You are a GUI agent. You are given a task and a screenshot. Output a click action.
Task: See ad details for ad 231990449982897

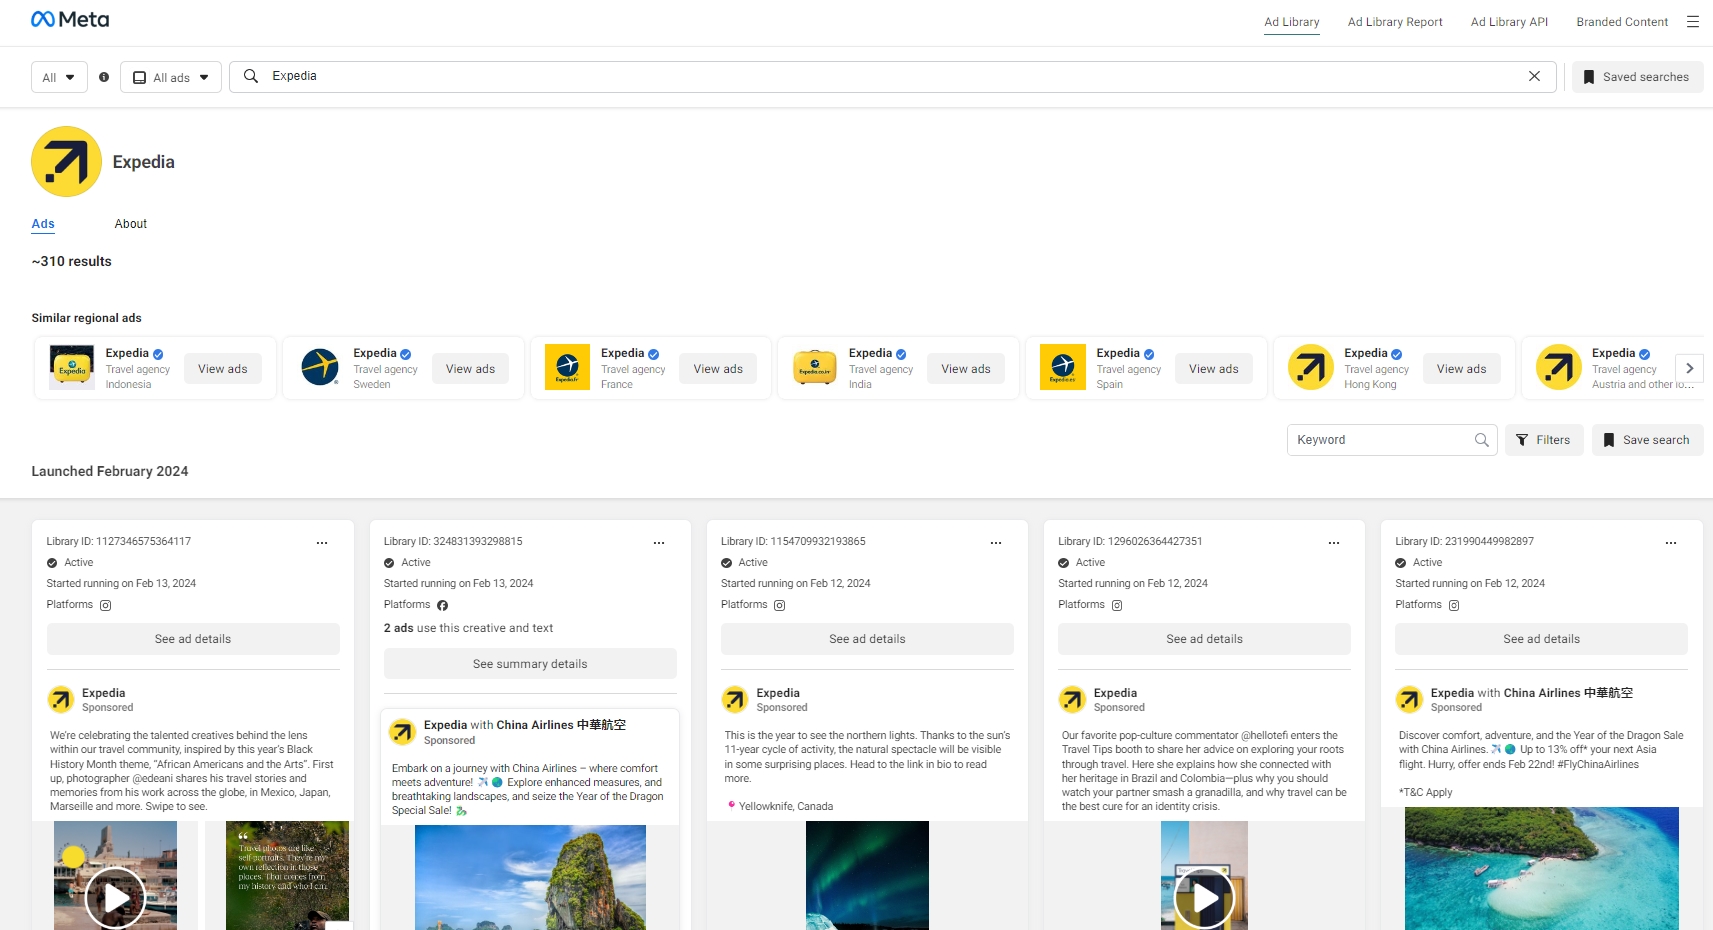(x=1541, y=639)
